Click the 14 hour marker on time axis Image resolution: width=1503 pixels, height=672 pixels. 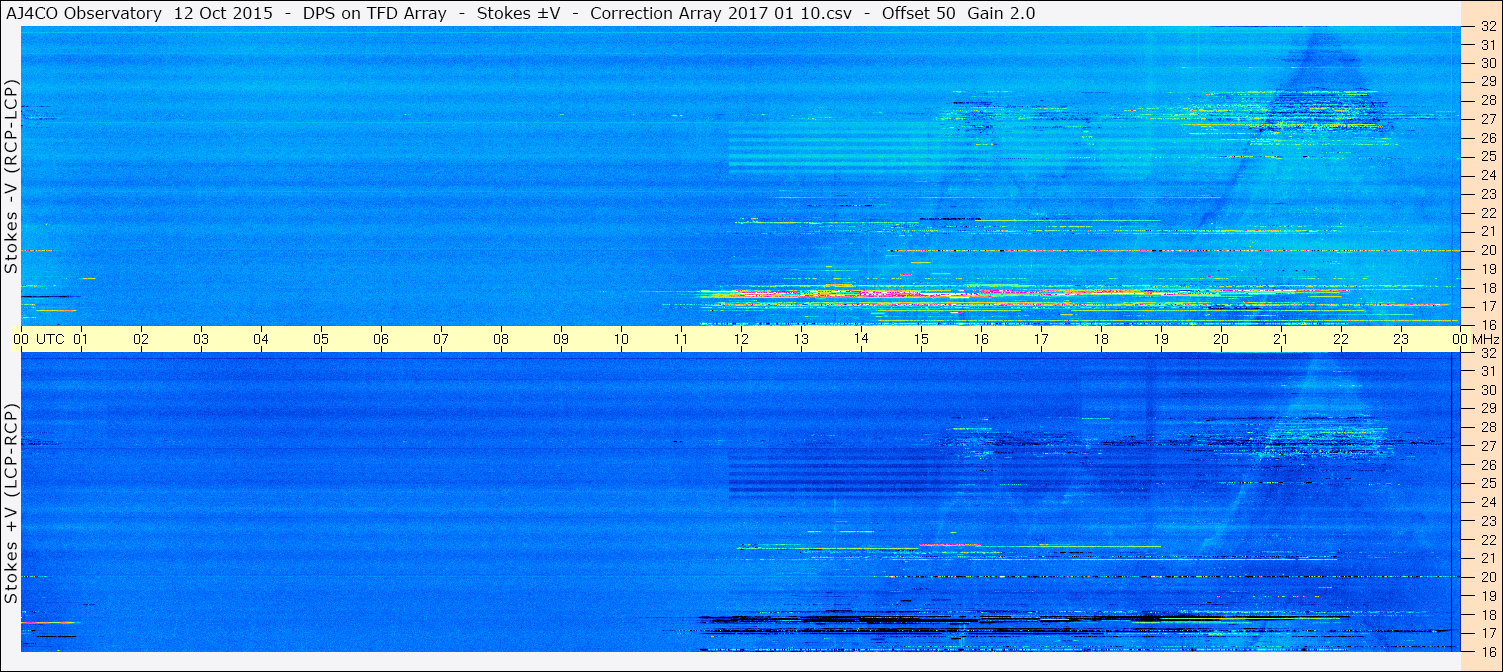click(861, 339)
